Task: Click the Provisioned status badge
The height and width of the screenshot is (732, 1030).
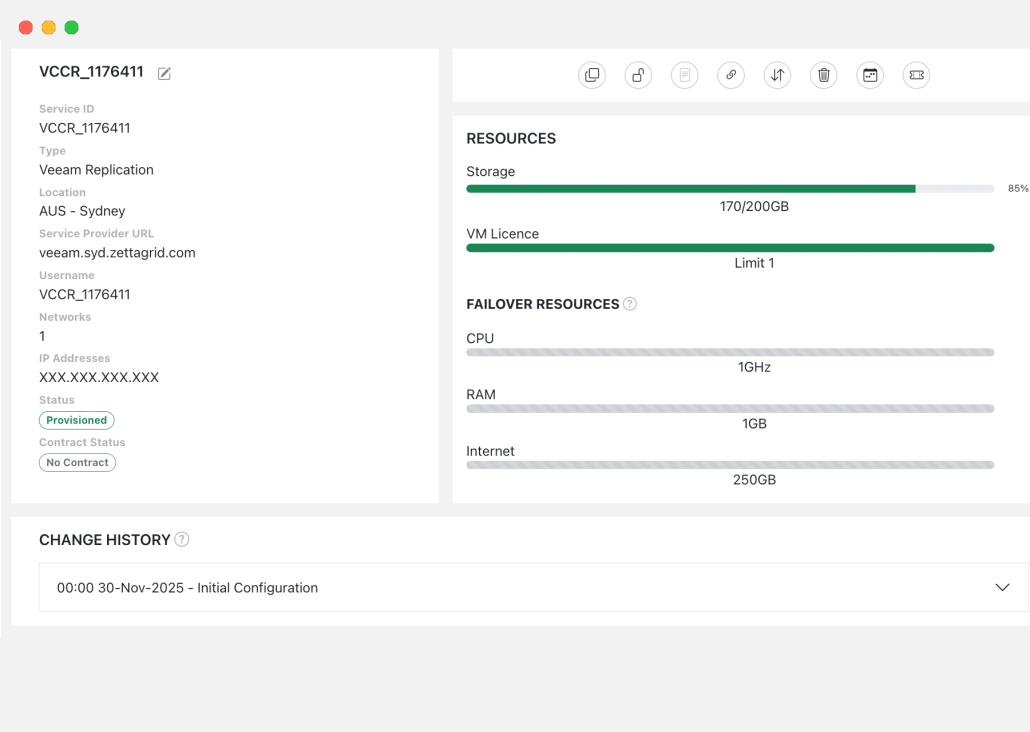Action: (77, 421)
